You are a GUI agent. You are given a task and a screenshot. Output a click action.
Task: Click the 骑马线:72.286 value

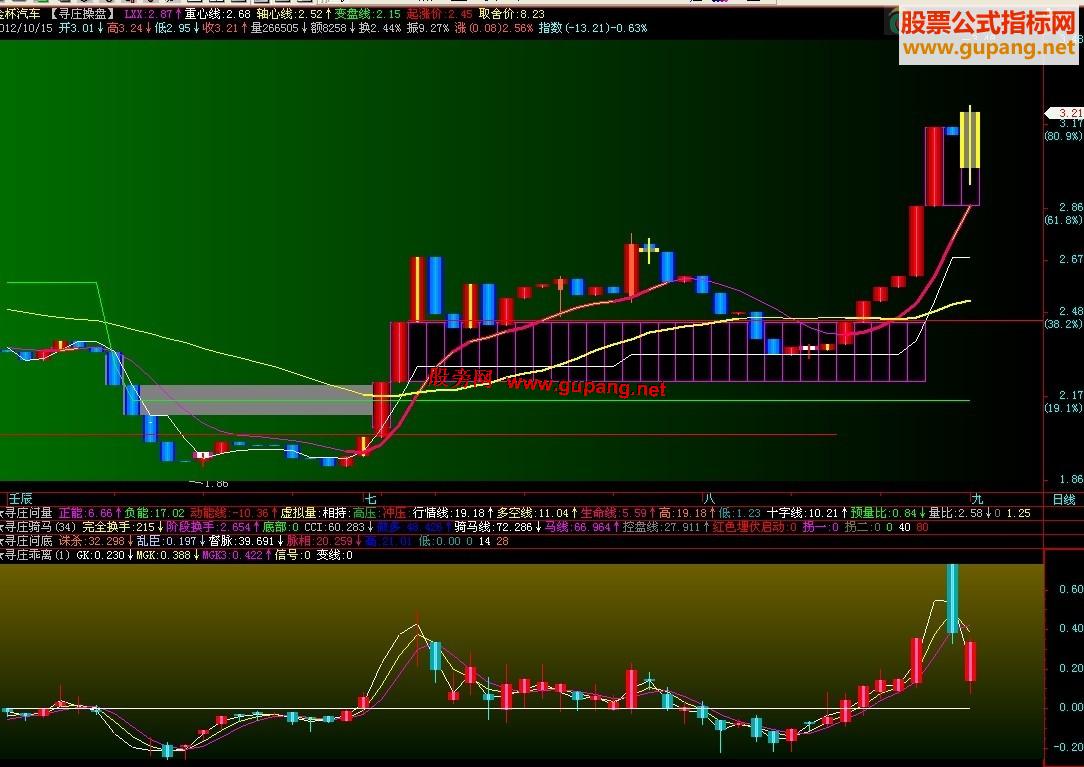tap(494, 527)
